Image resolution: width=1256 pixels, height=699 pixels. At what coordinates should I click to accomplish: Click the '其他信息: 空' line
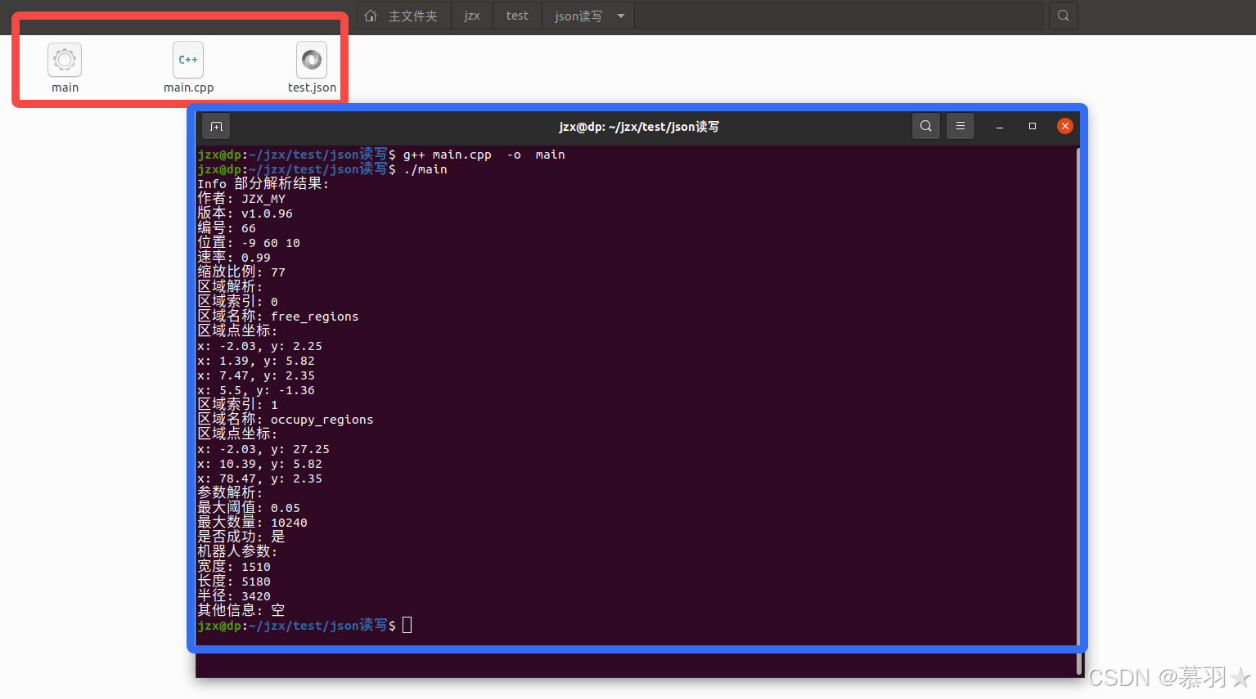click(241, 610)
